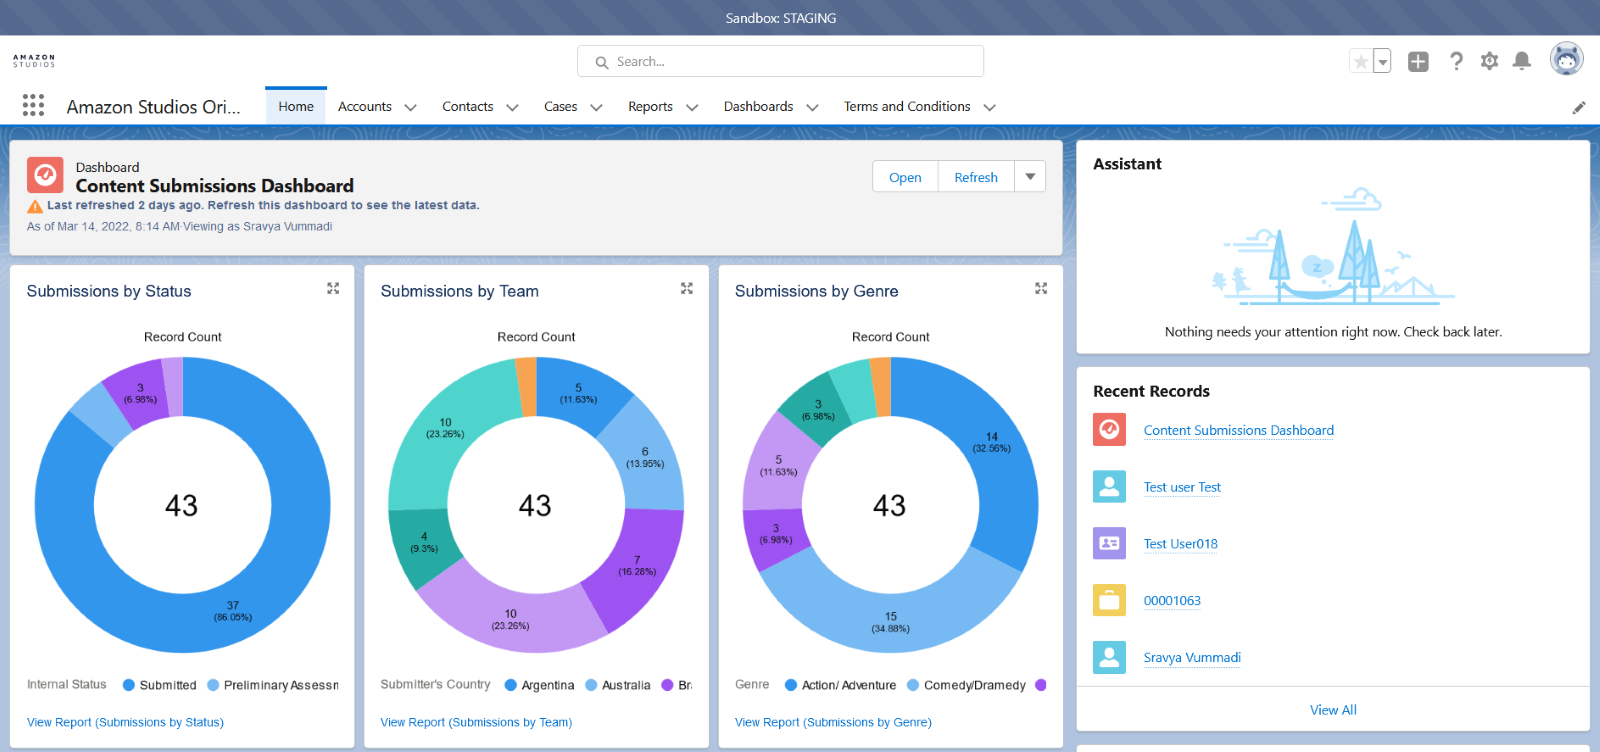
Task: Select the Home tab
Action: point(296,106)
